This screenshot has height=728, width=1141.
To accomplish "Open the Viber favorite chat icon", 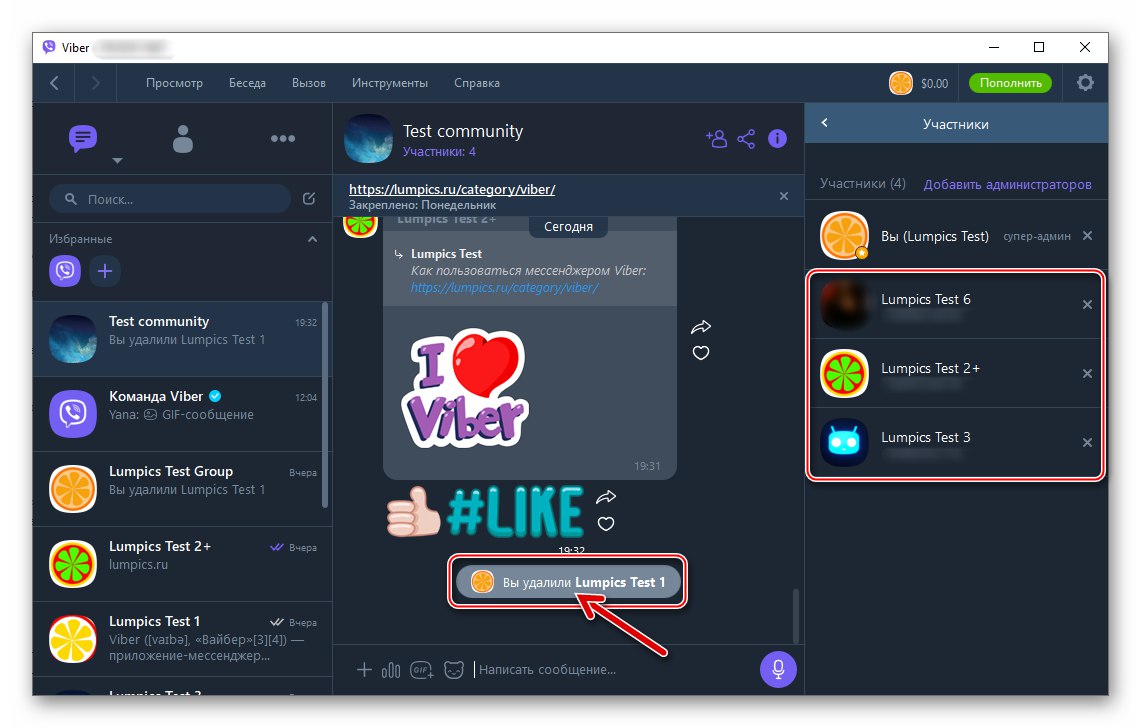I will [65, 271].
